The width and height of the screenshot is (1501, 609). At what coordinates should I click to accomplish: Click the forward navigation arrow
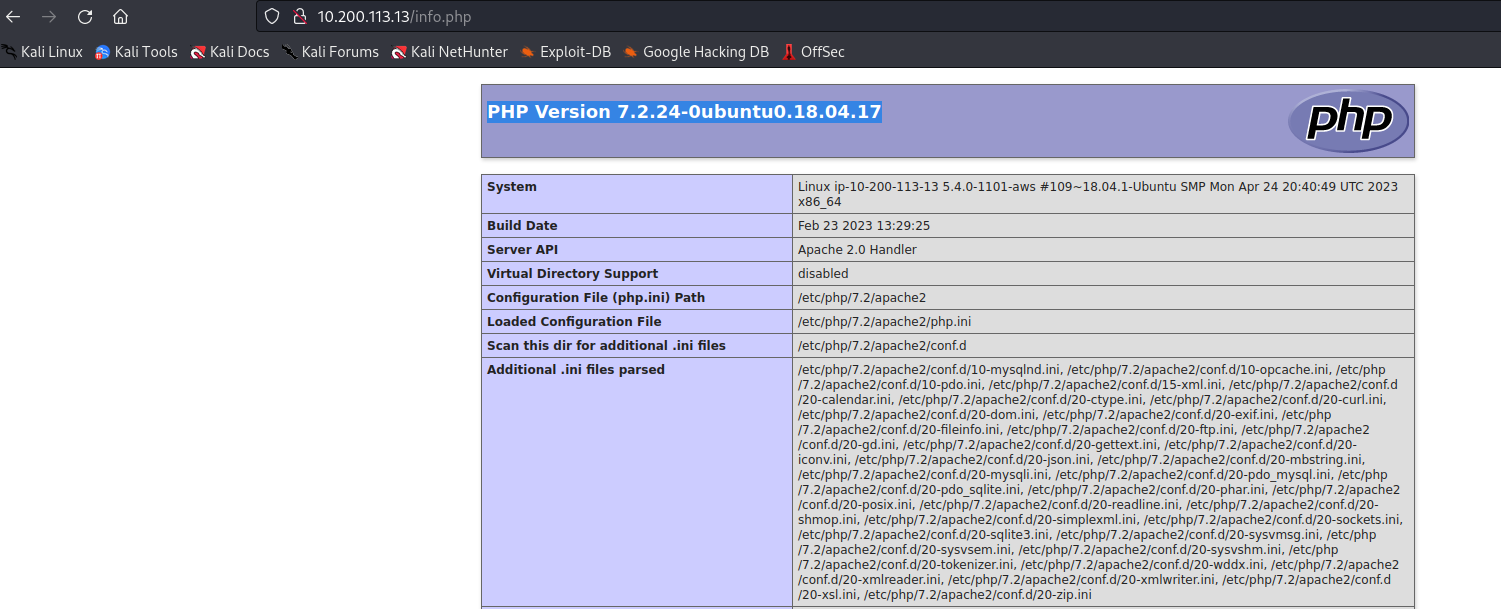pyautogui.click(x=49, y=17)
